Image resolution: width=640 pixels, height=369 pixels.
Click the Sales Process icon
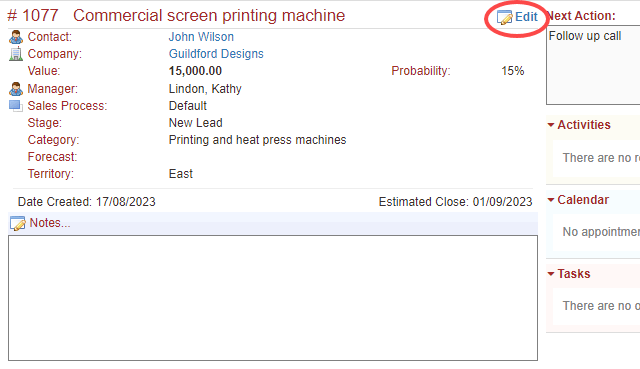tap(16, 106)
